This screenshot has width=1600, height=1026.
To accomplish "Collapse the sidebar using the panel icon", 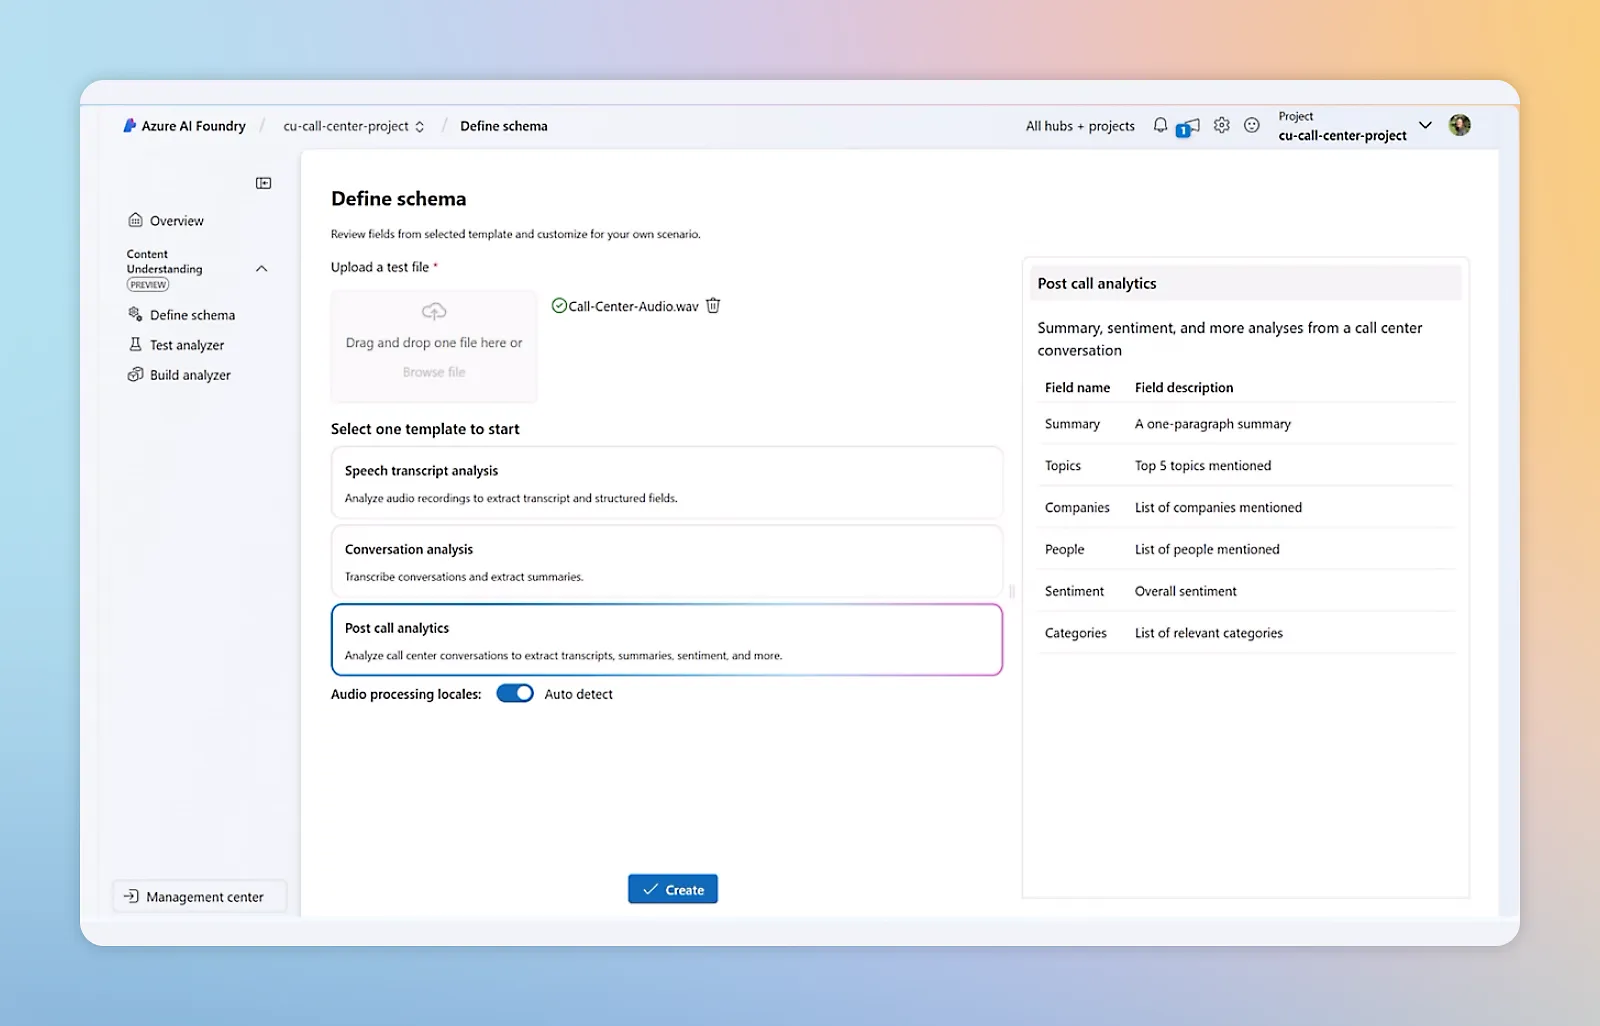I will 263,183.
